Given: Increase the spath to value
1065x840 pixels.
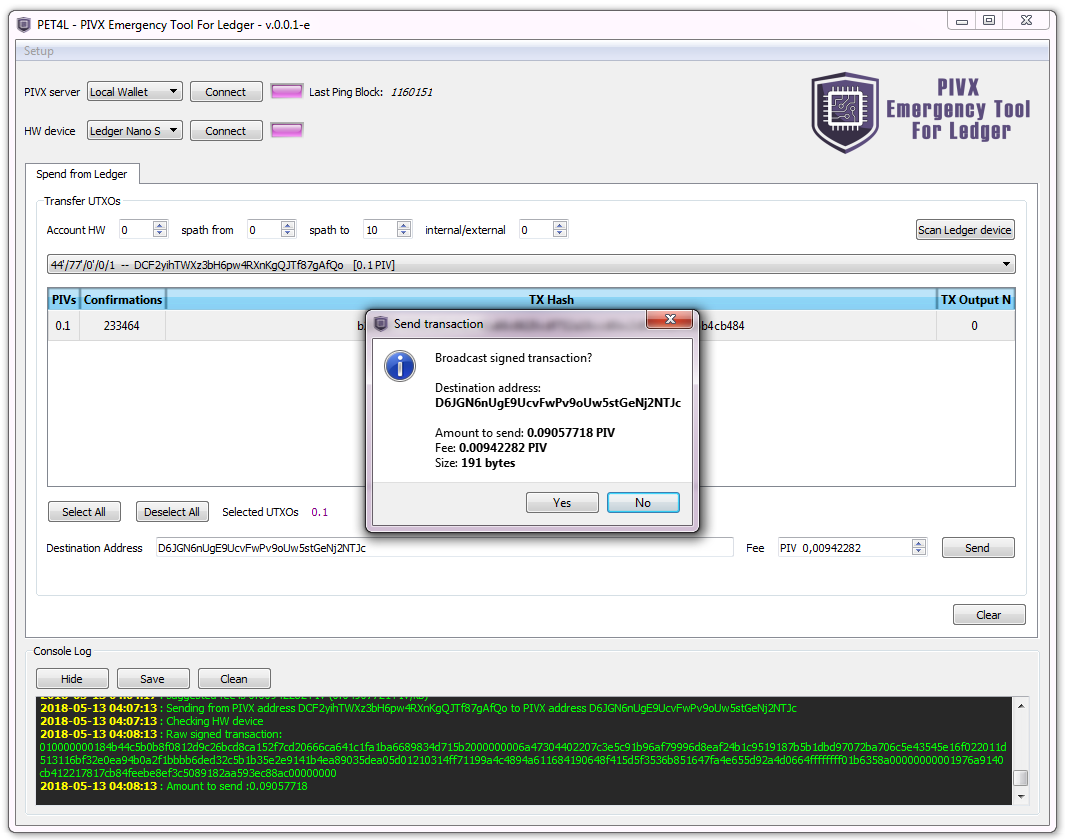Looking at the screenshot, I should coord(404,225).
